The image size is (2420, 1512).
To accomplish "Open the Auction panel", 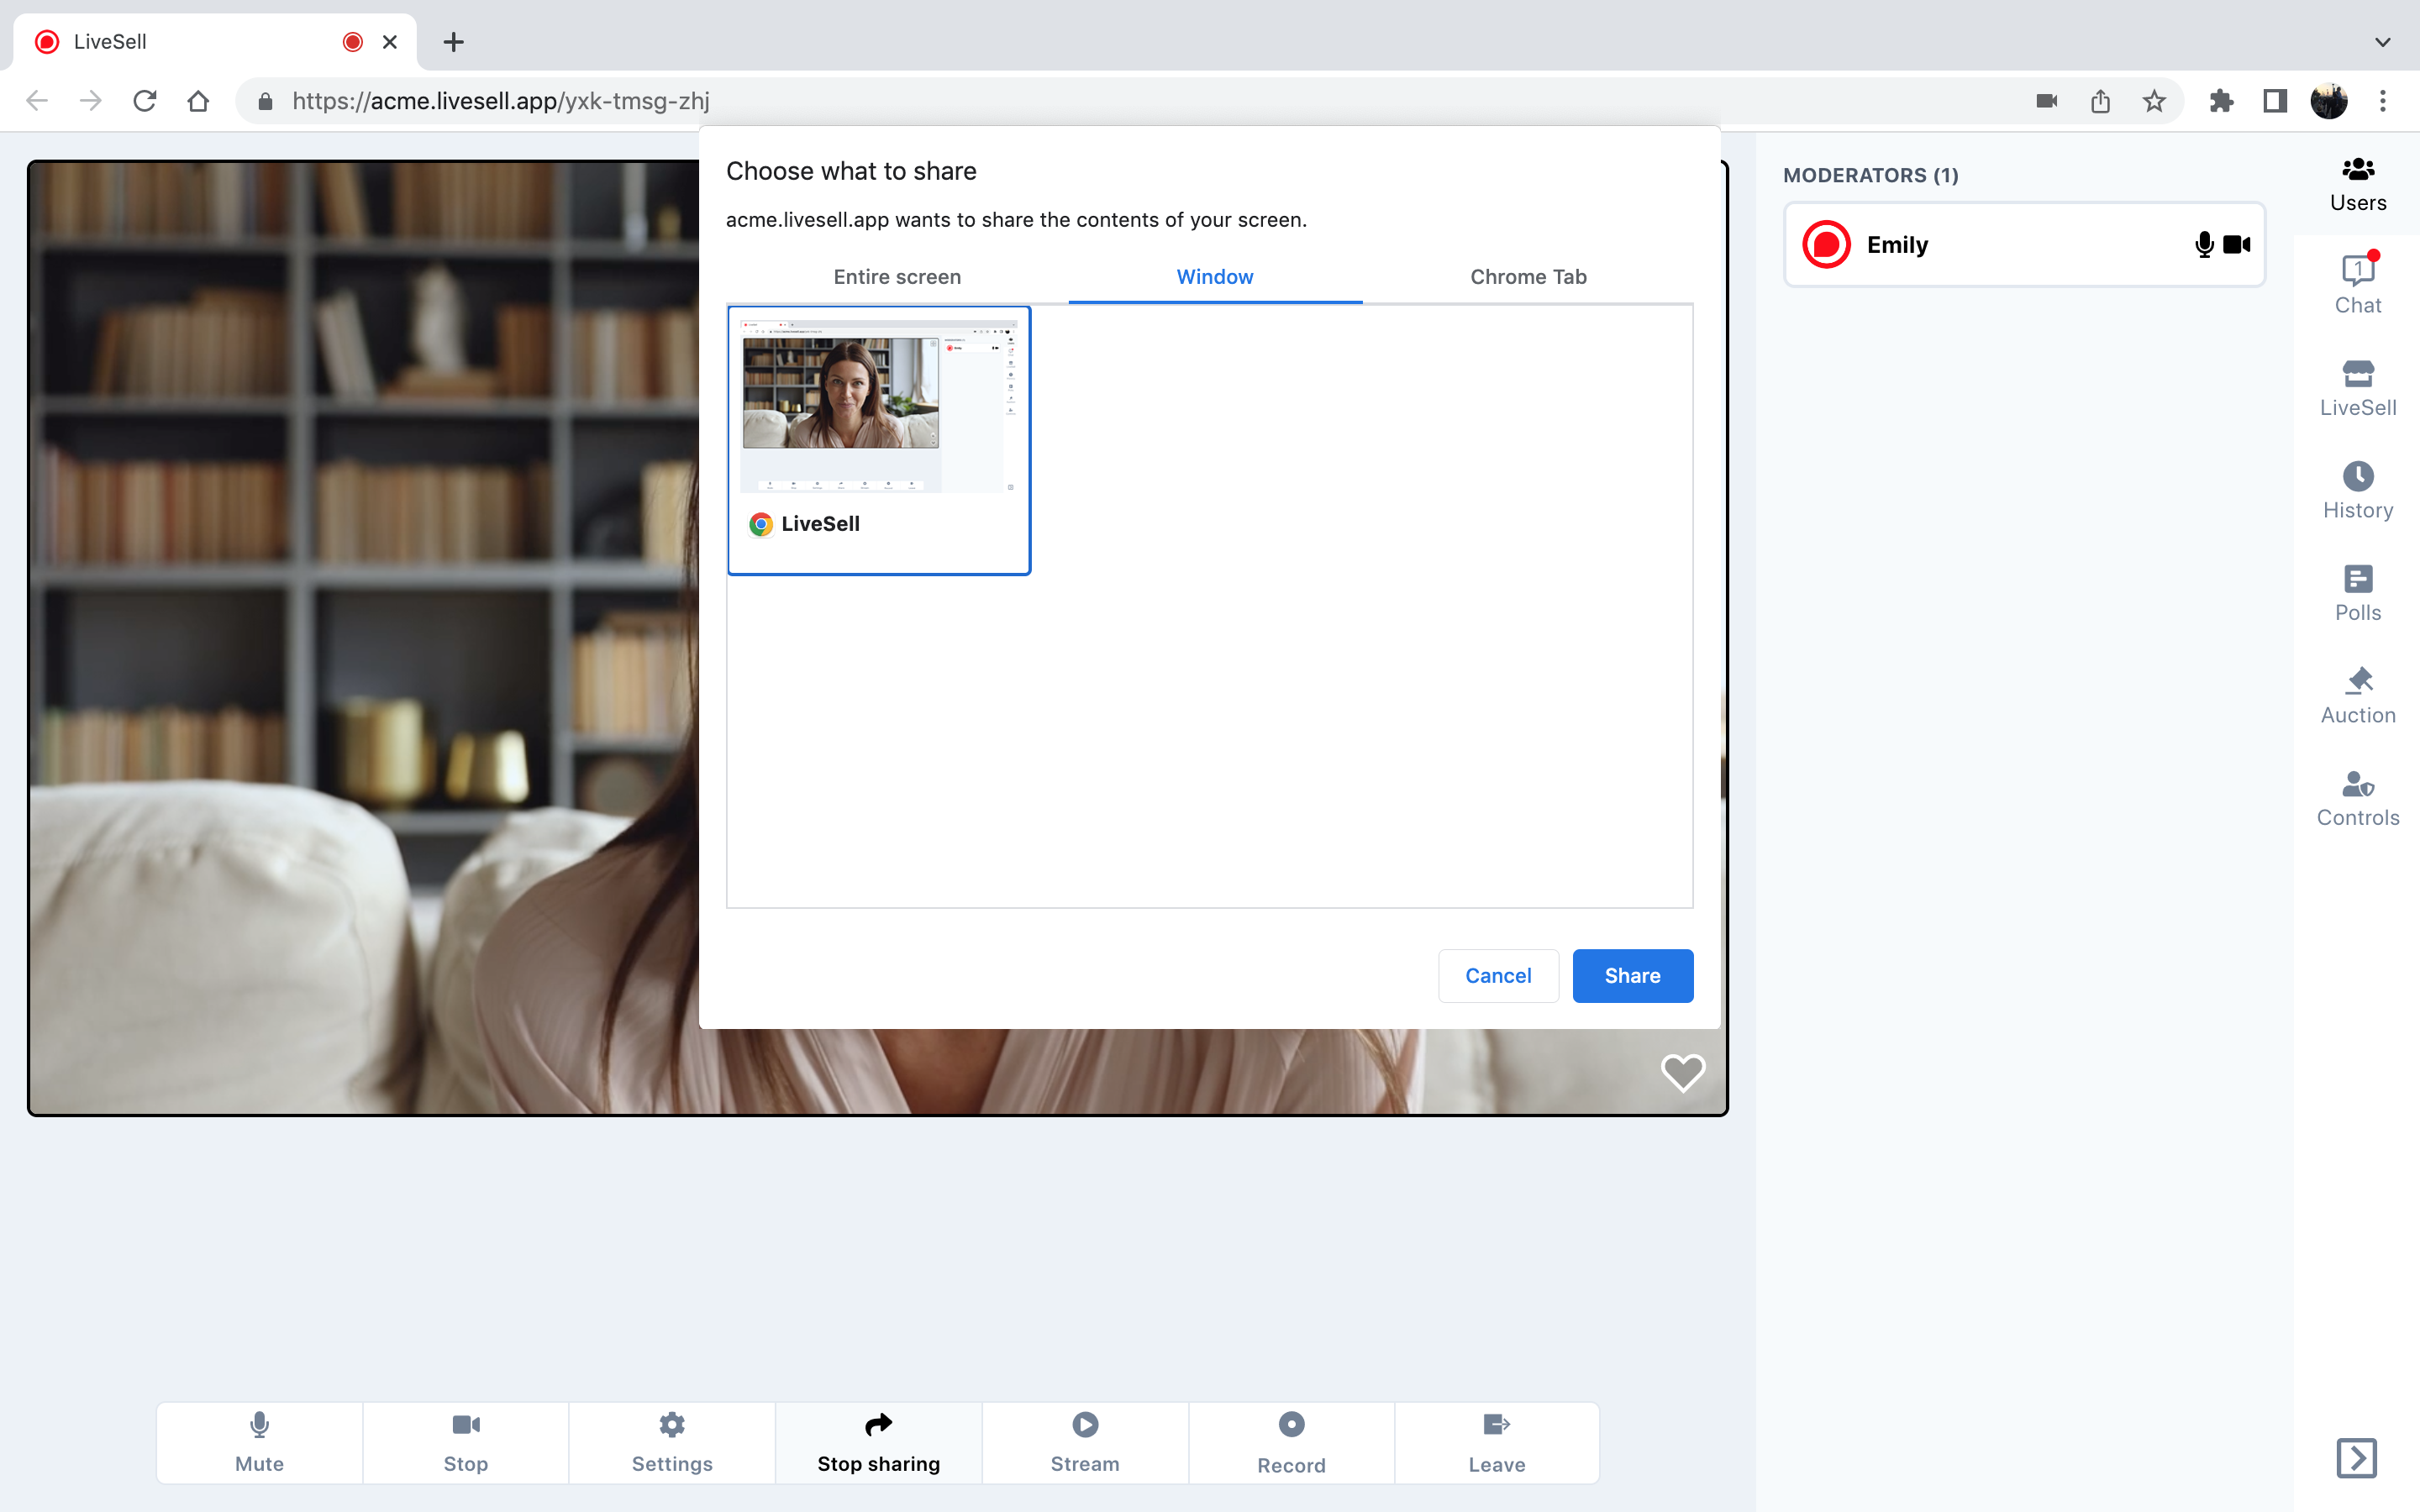I will [x=2358, y=696].
